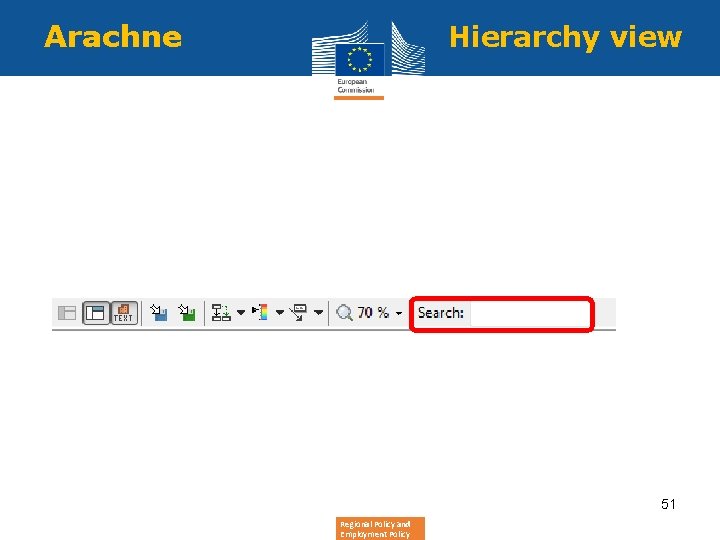Click the rainbow color scale icon

click(x=260, y=312)
